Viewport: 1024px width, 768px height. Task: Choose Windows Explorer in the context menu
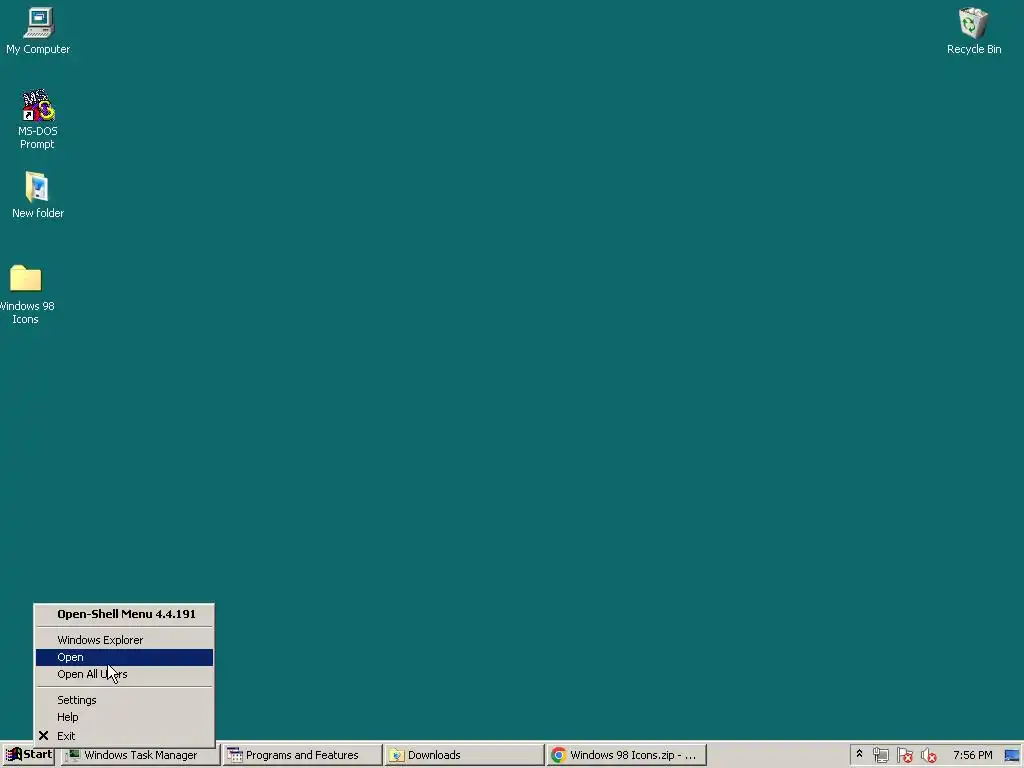click(124, 640)
